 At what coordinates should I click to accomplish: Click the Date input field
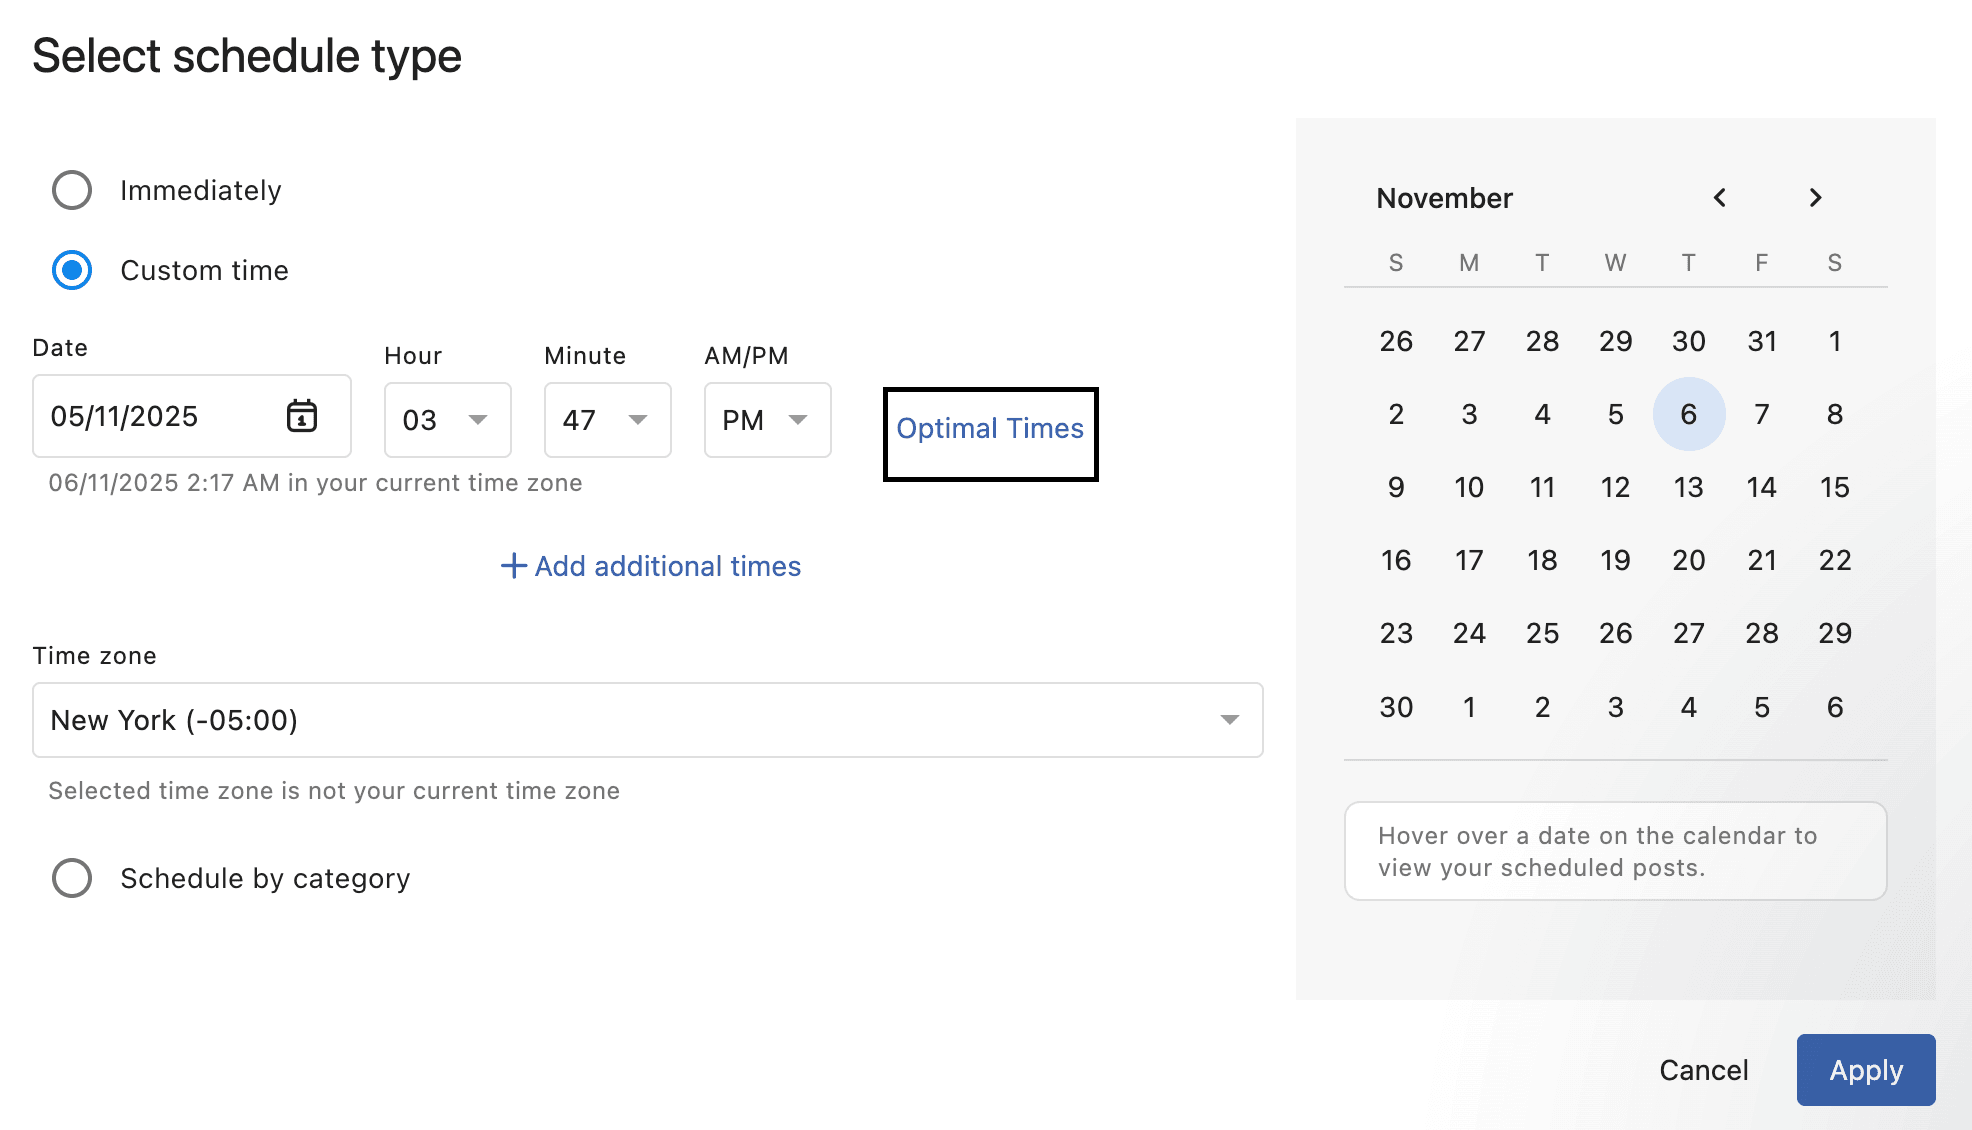click(x=160, y=416)
